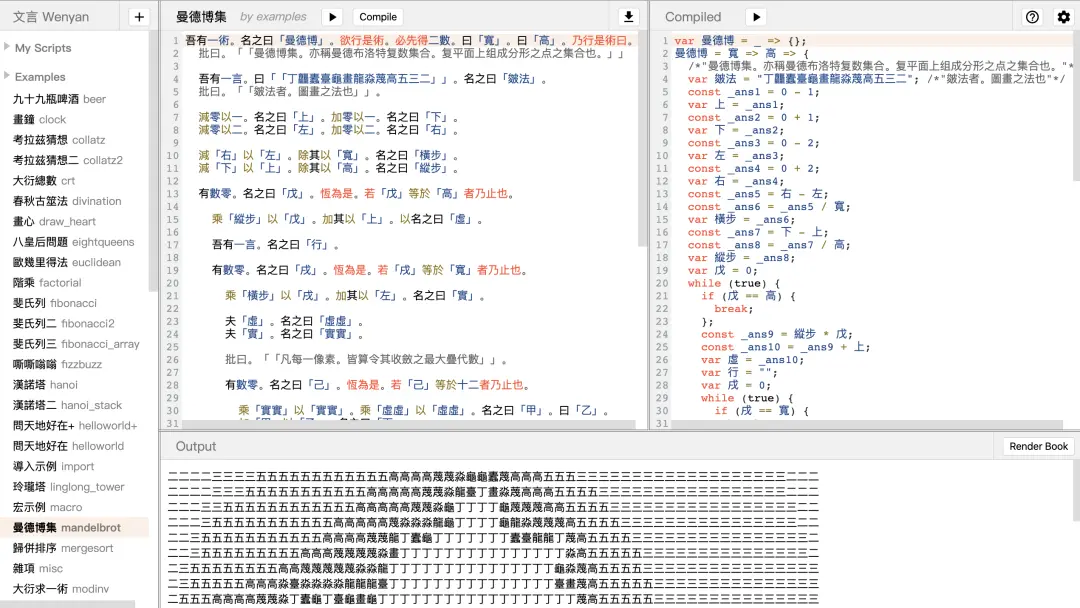Open the factorial example
Image resolution: width=1080 pixels, height=608 pixels.
point(74,282)
